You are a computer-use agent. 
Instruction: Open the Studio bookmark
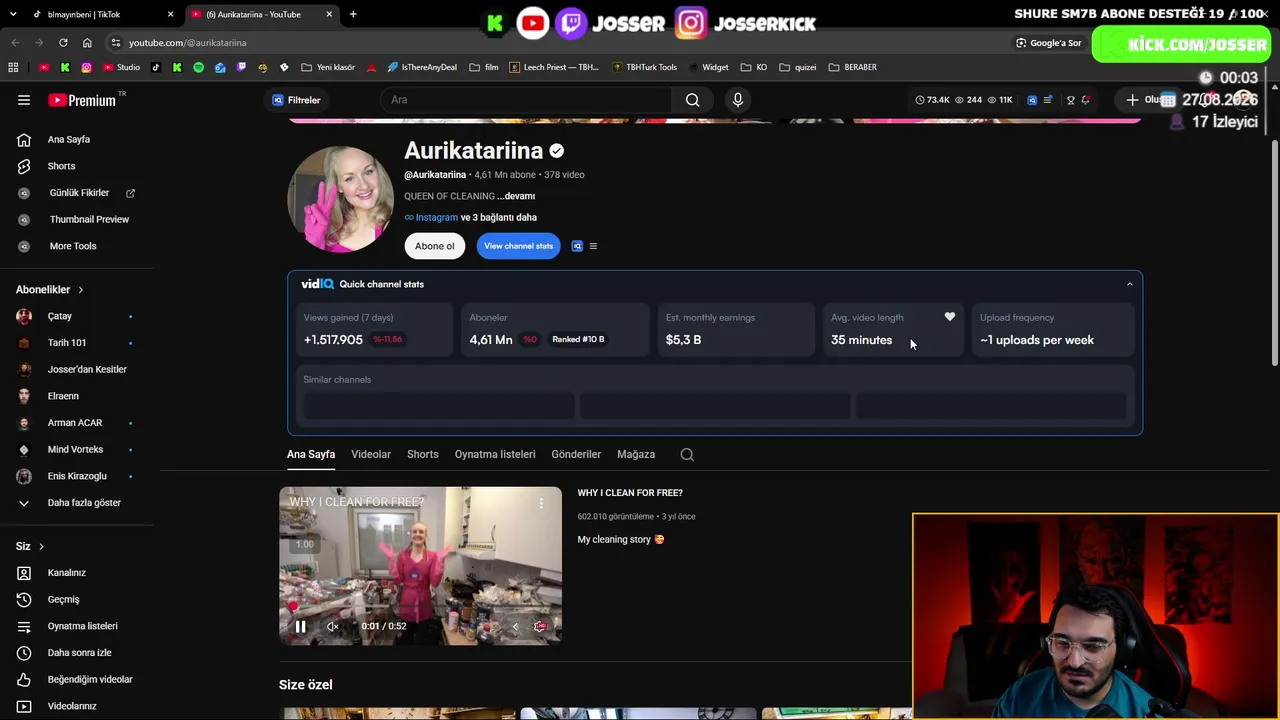coord(122,67)
